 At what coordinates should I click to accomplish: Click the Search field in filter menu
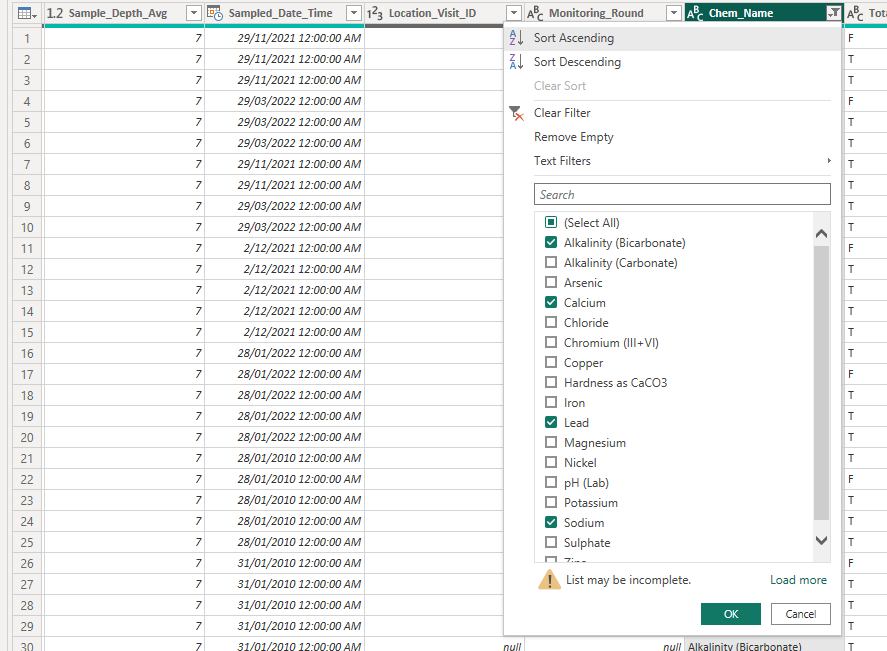[682, 195]
